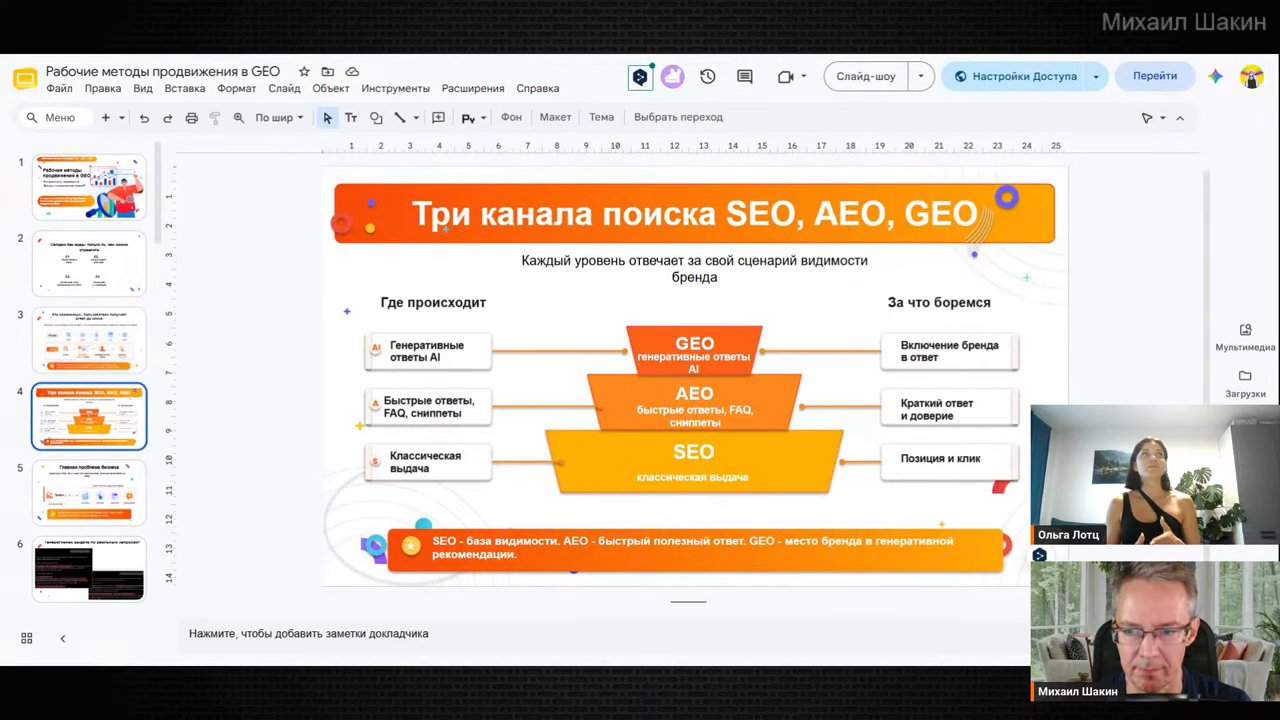The width and height of the screenshot is (1280, 720).
Task: Open the По шир zoom dropdown
Action: 279,118
